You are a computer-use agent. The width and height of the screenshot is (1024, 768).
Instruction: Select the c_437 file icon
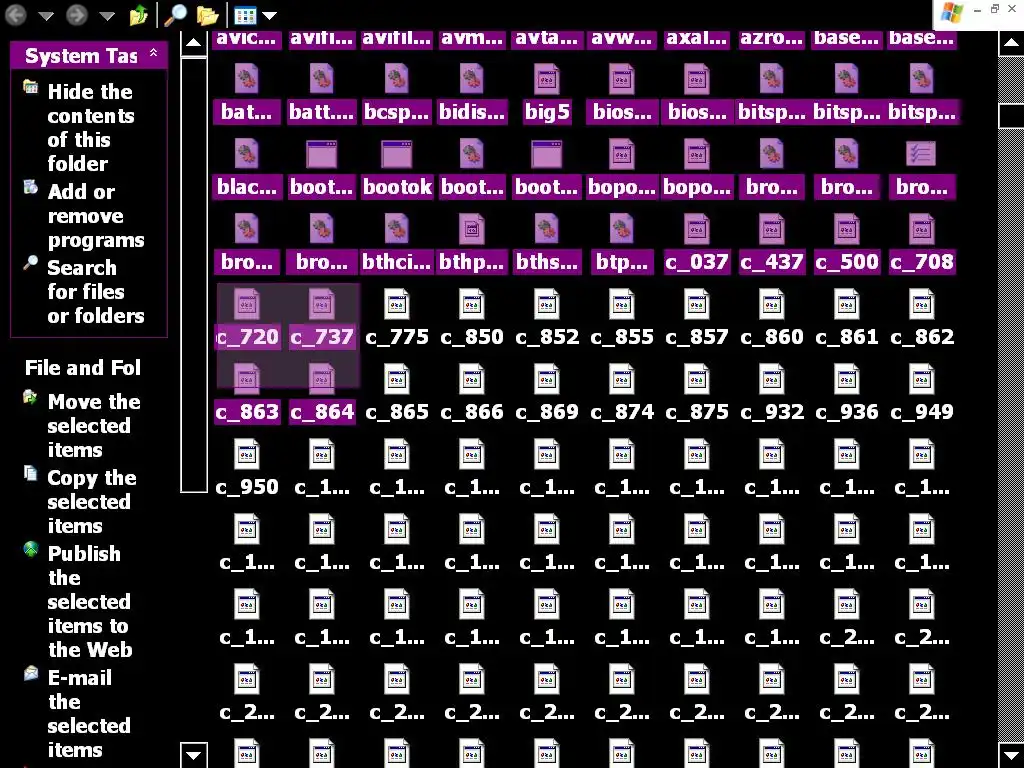coord(772,229)
